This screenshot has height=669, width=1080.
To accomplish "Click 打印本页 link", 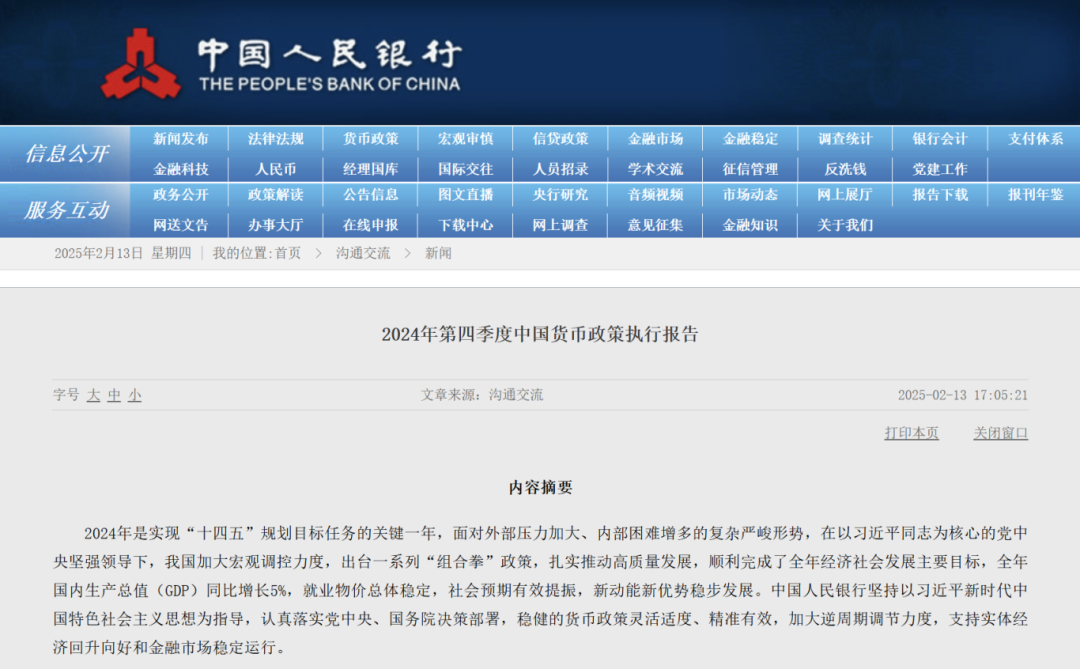I will 911,433.
